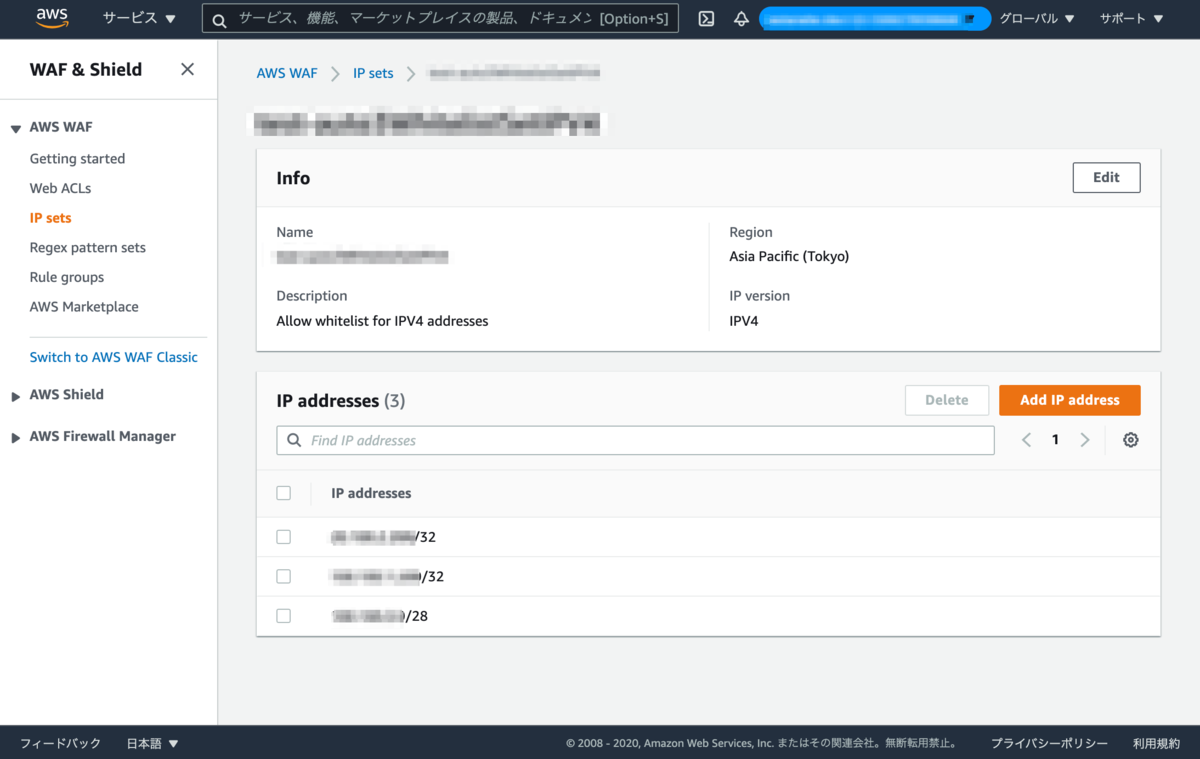
Task: Click the Delete button
Action: (947, 400)
